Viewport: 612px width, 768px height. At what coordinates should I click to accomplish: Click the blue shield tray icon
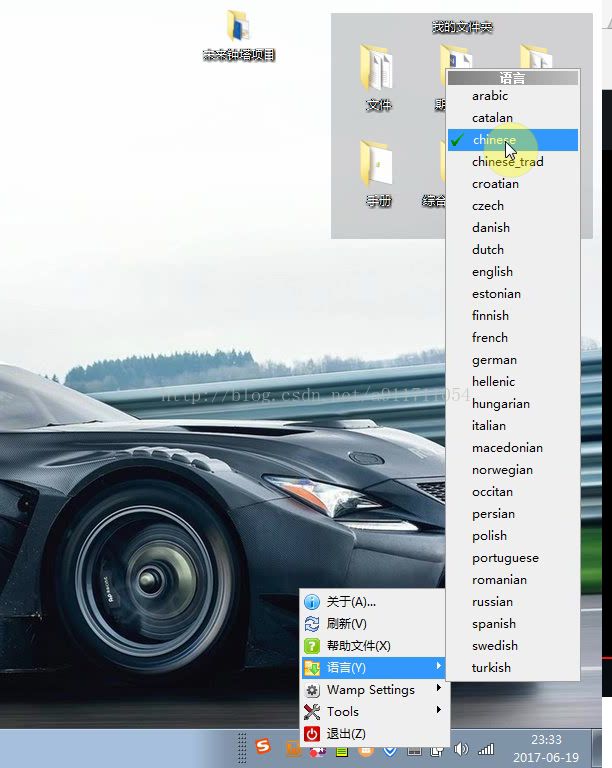point(390,751)
